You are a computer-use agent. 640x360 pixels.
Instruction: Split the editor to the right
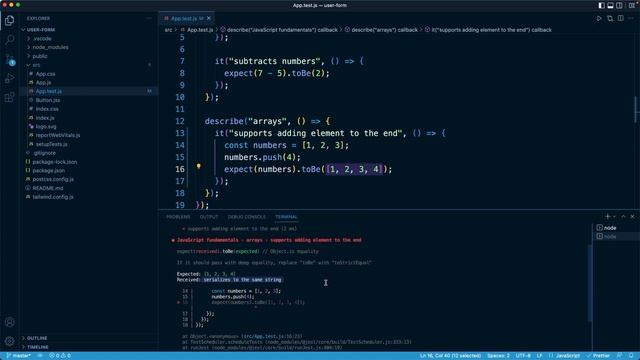tap(620, 18)
